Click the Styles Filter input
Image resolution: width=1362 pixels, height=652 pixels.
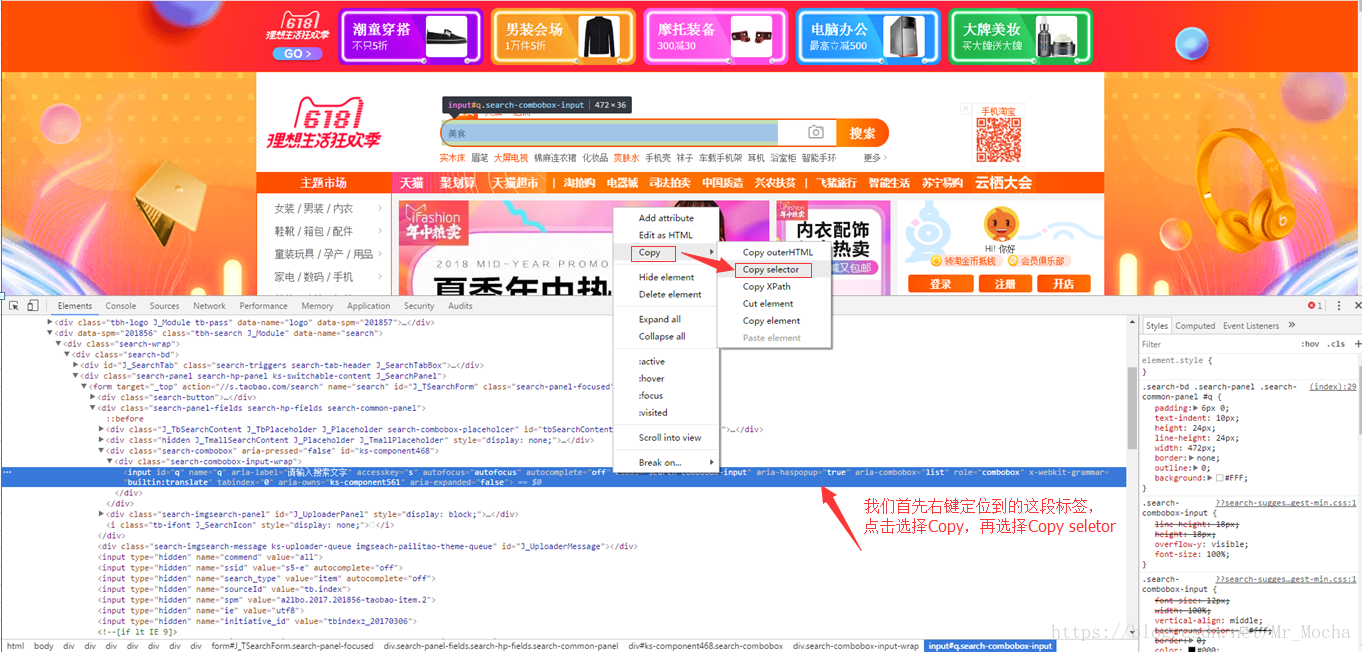pyautogui.click(x=1215, y=344)
